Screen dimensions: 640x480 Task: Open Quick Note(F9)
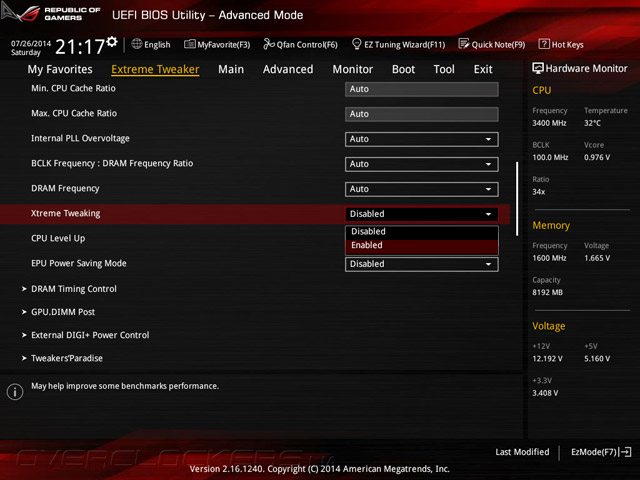pos(492,44)
